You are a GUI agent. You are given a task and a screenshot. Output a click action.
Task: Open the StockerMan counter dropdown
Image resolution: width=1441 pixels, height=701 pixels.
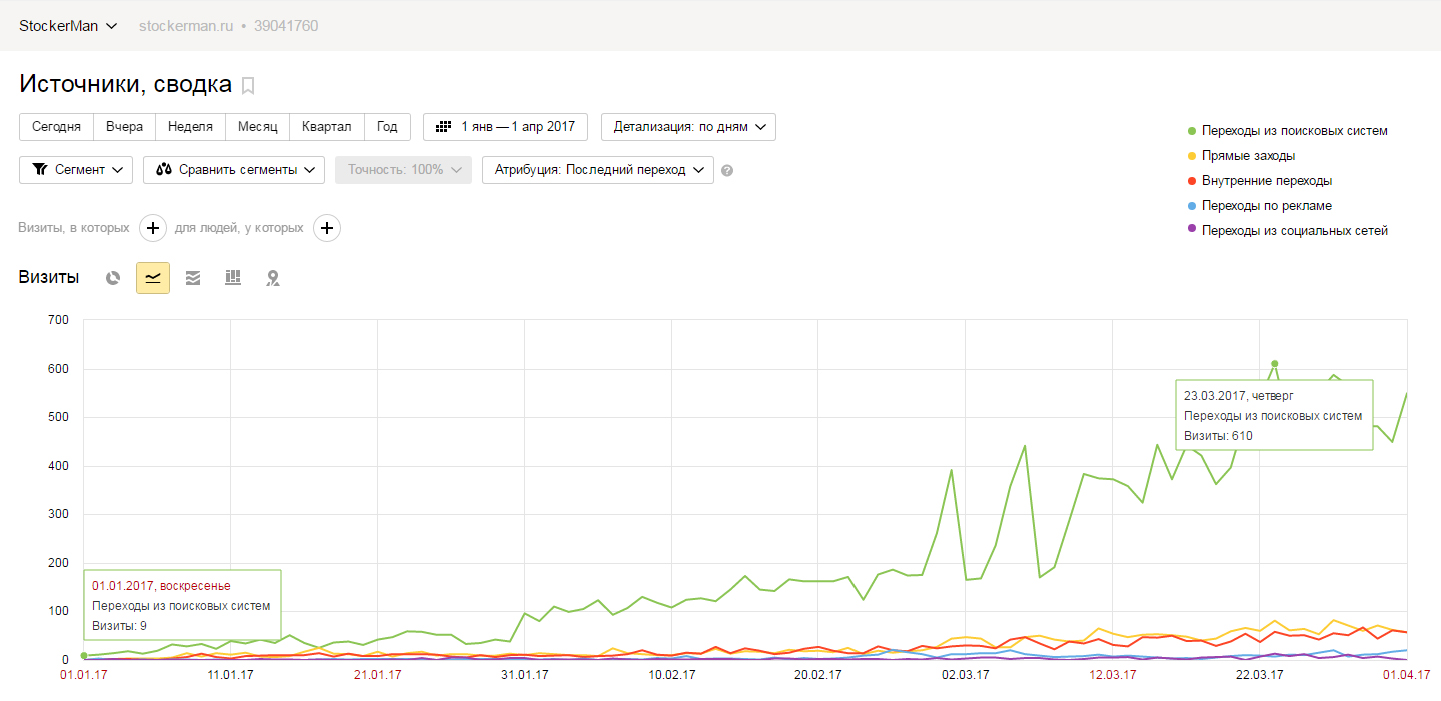click(x=68, y=26)
